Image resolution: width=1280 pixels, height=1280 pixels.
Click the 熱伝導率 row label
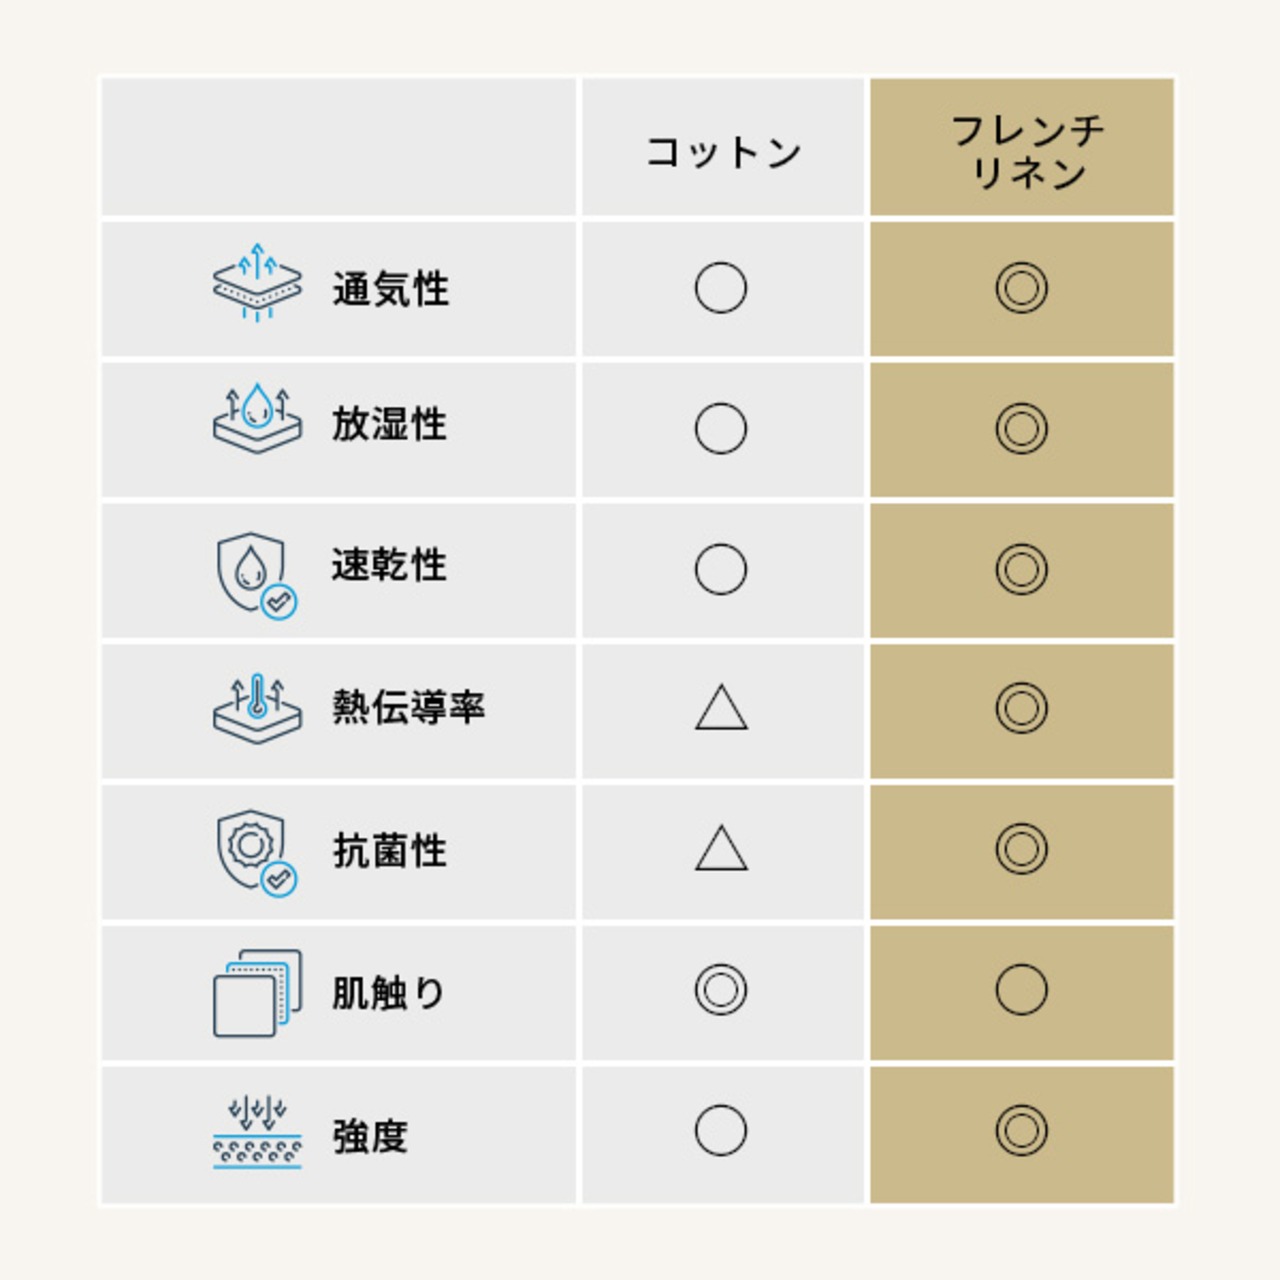tap(408, 707)
